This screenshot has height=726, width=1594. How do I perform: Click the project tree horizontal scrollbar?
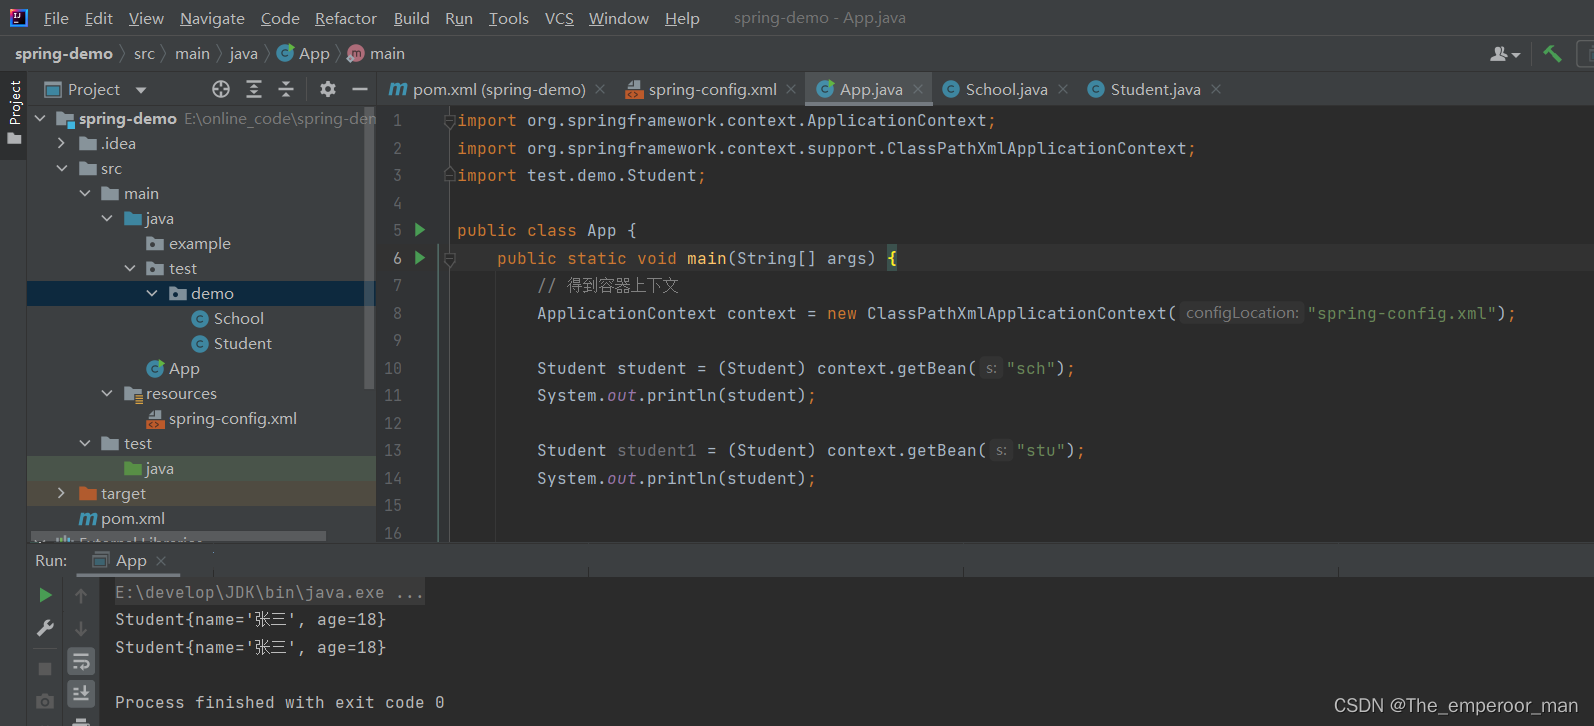pos(178,536)
